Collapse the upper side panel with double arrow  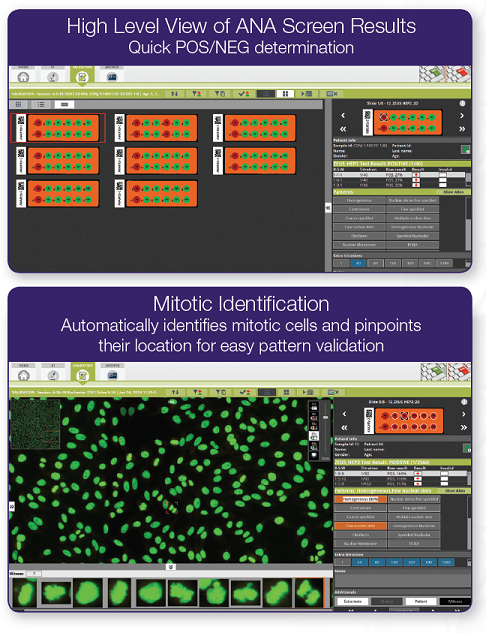[x=328, y=208]
